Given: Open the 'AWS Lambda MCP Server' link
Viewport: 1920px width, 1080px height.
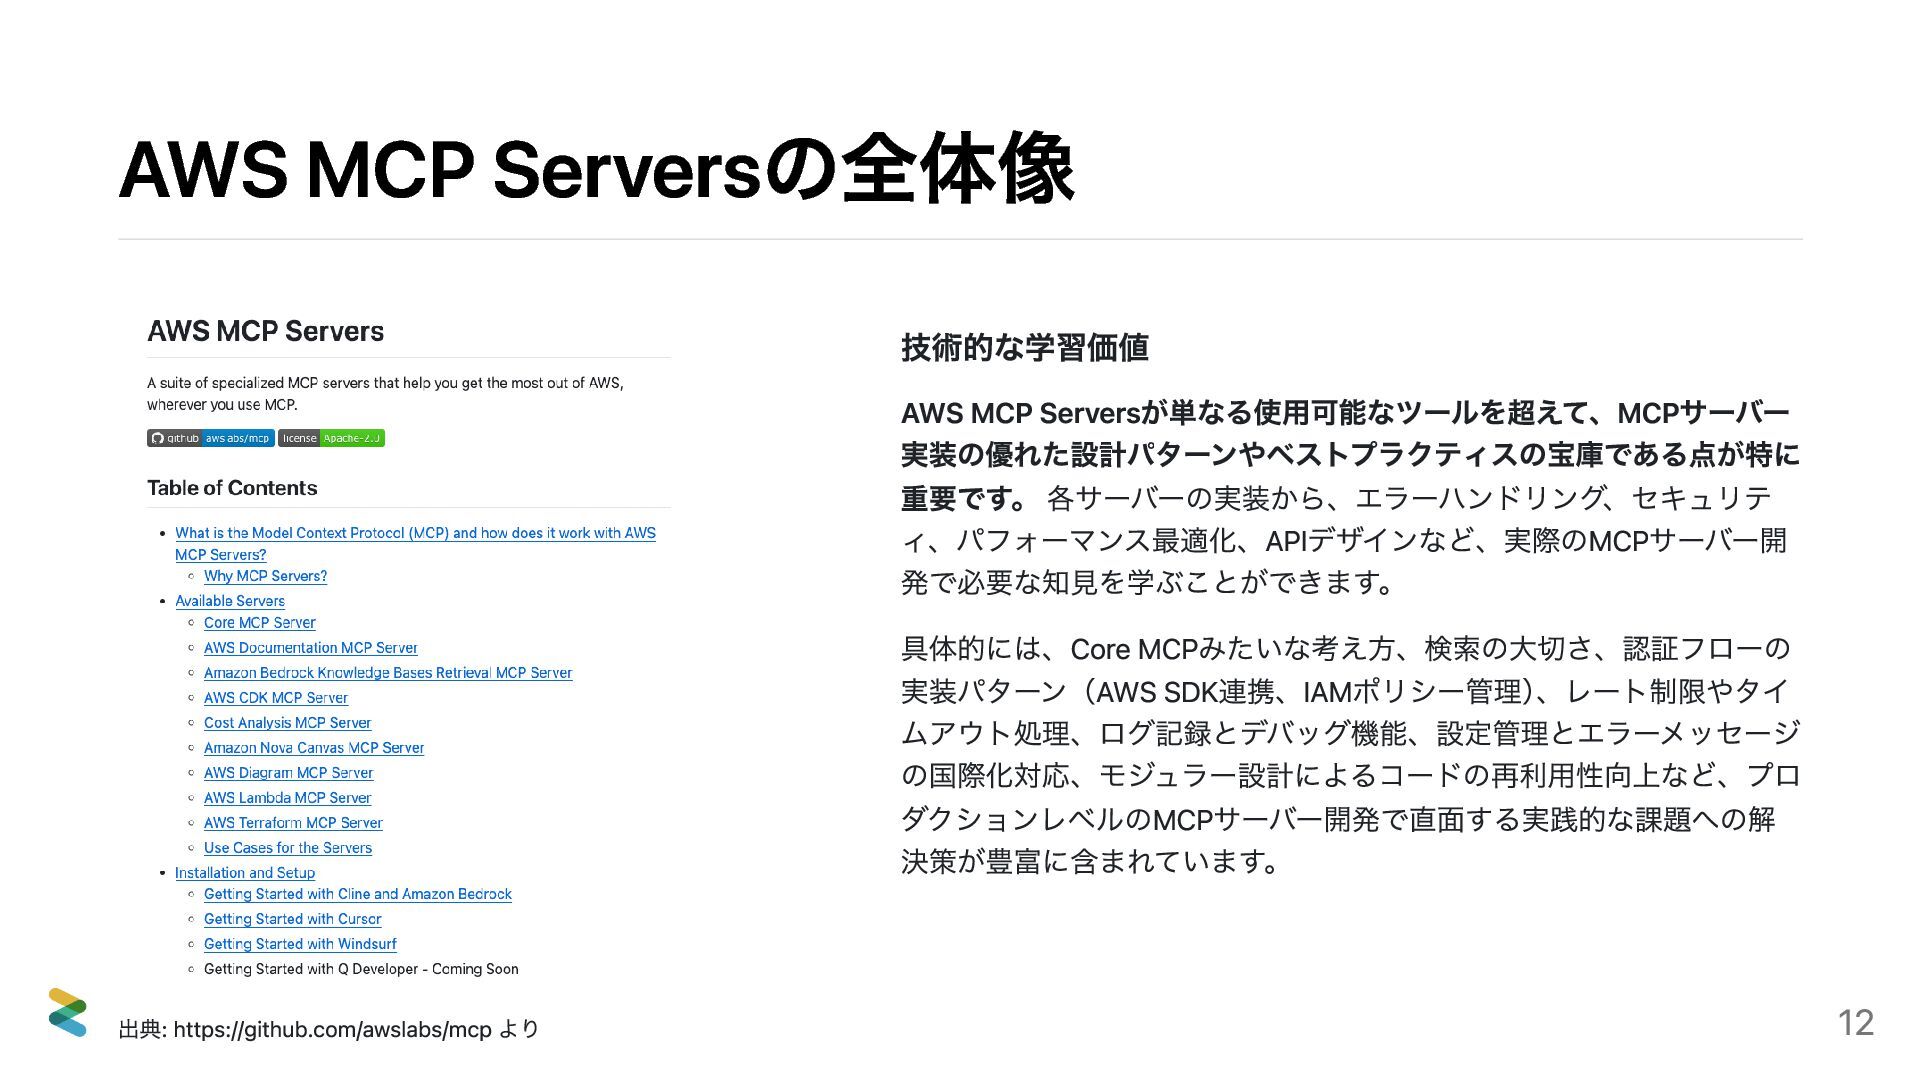Looking at the screenshot, I should pyautogui.click(x=287, y=798).
